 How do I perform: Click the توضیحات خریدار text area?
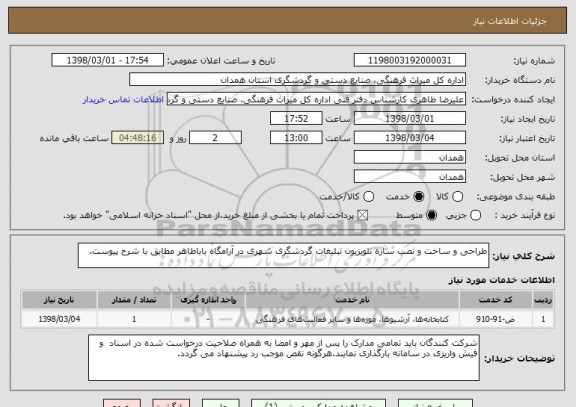[284, 357]
